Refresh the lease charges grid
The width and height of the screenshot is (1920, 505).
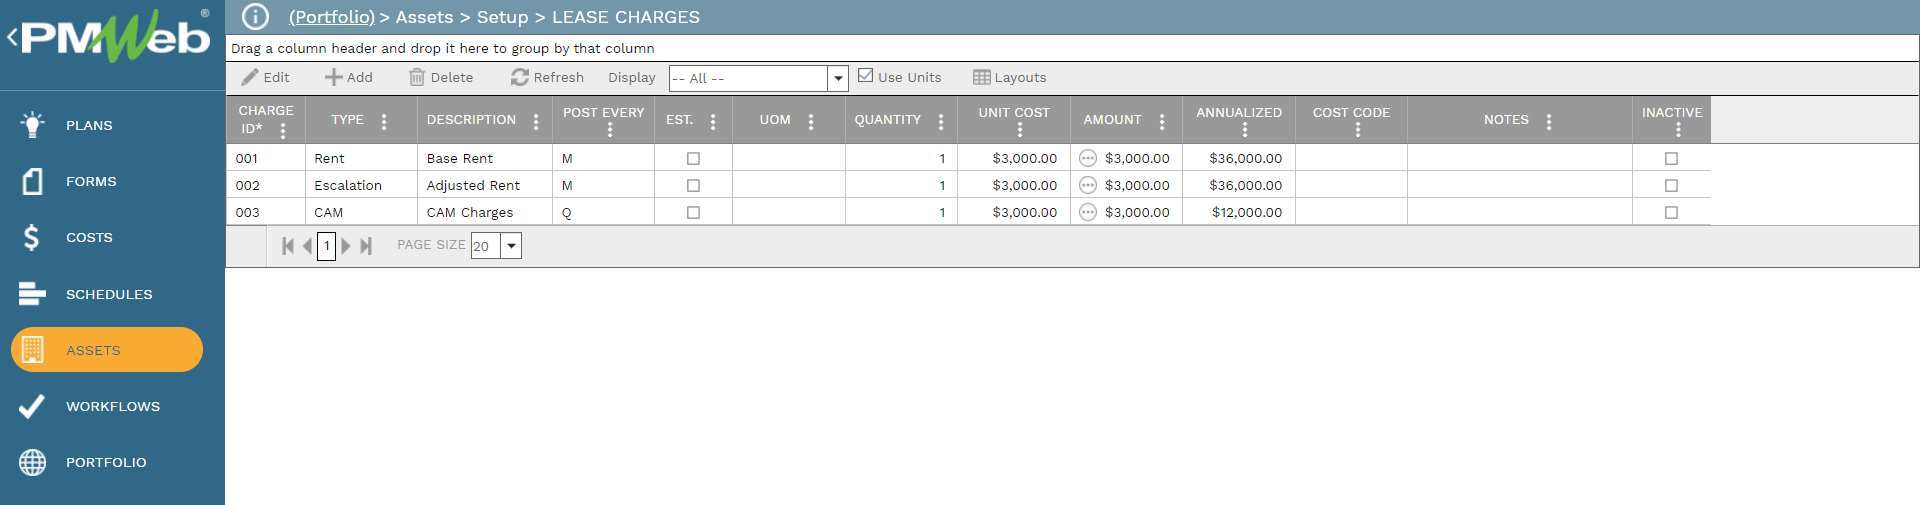[547, 77]
